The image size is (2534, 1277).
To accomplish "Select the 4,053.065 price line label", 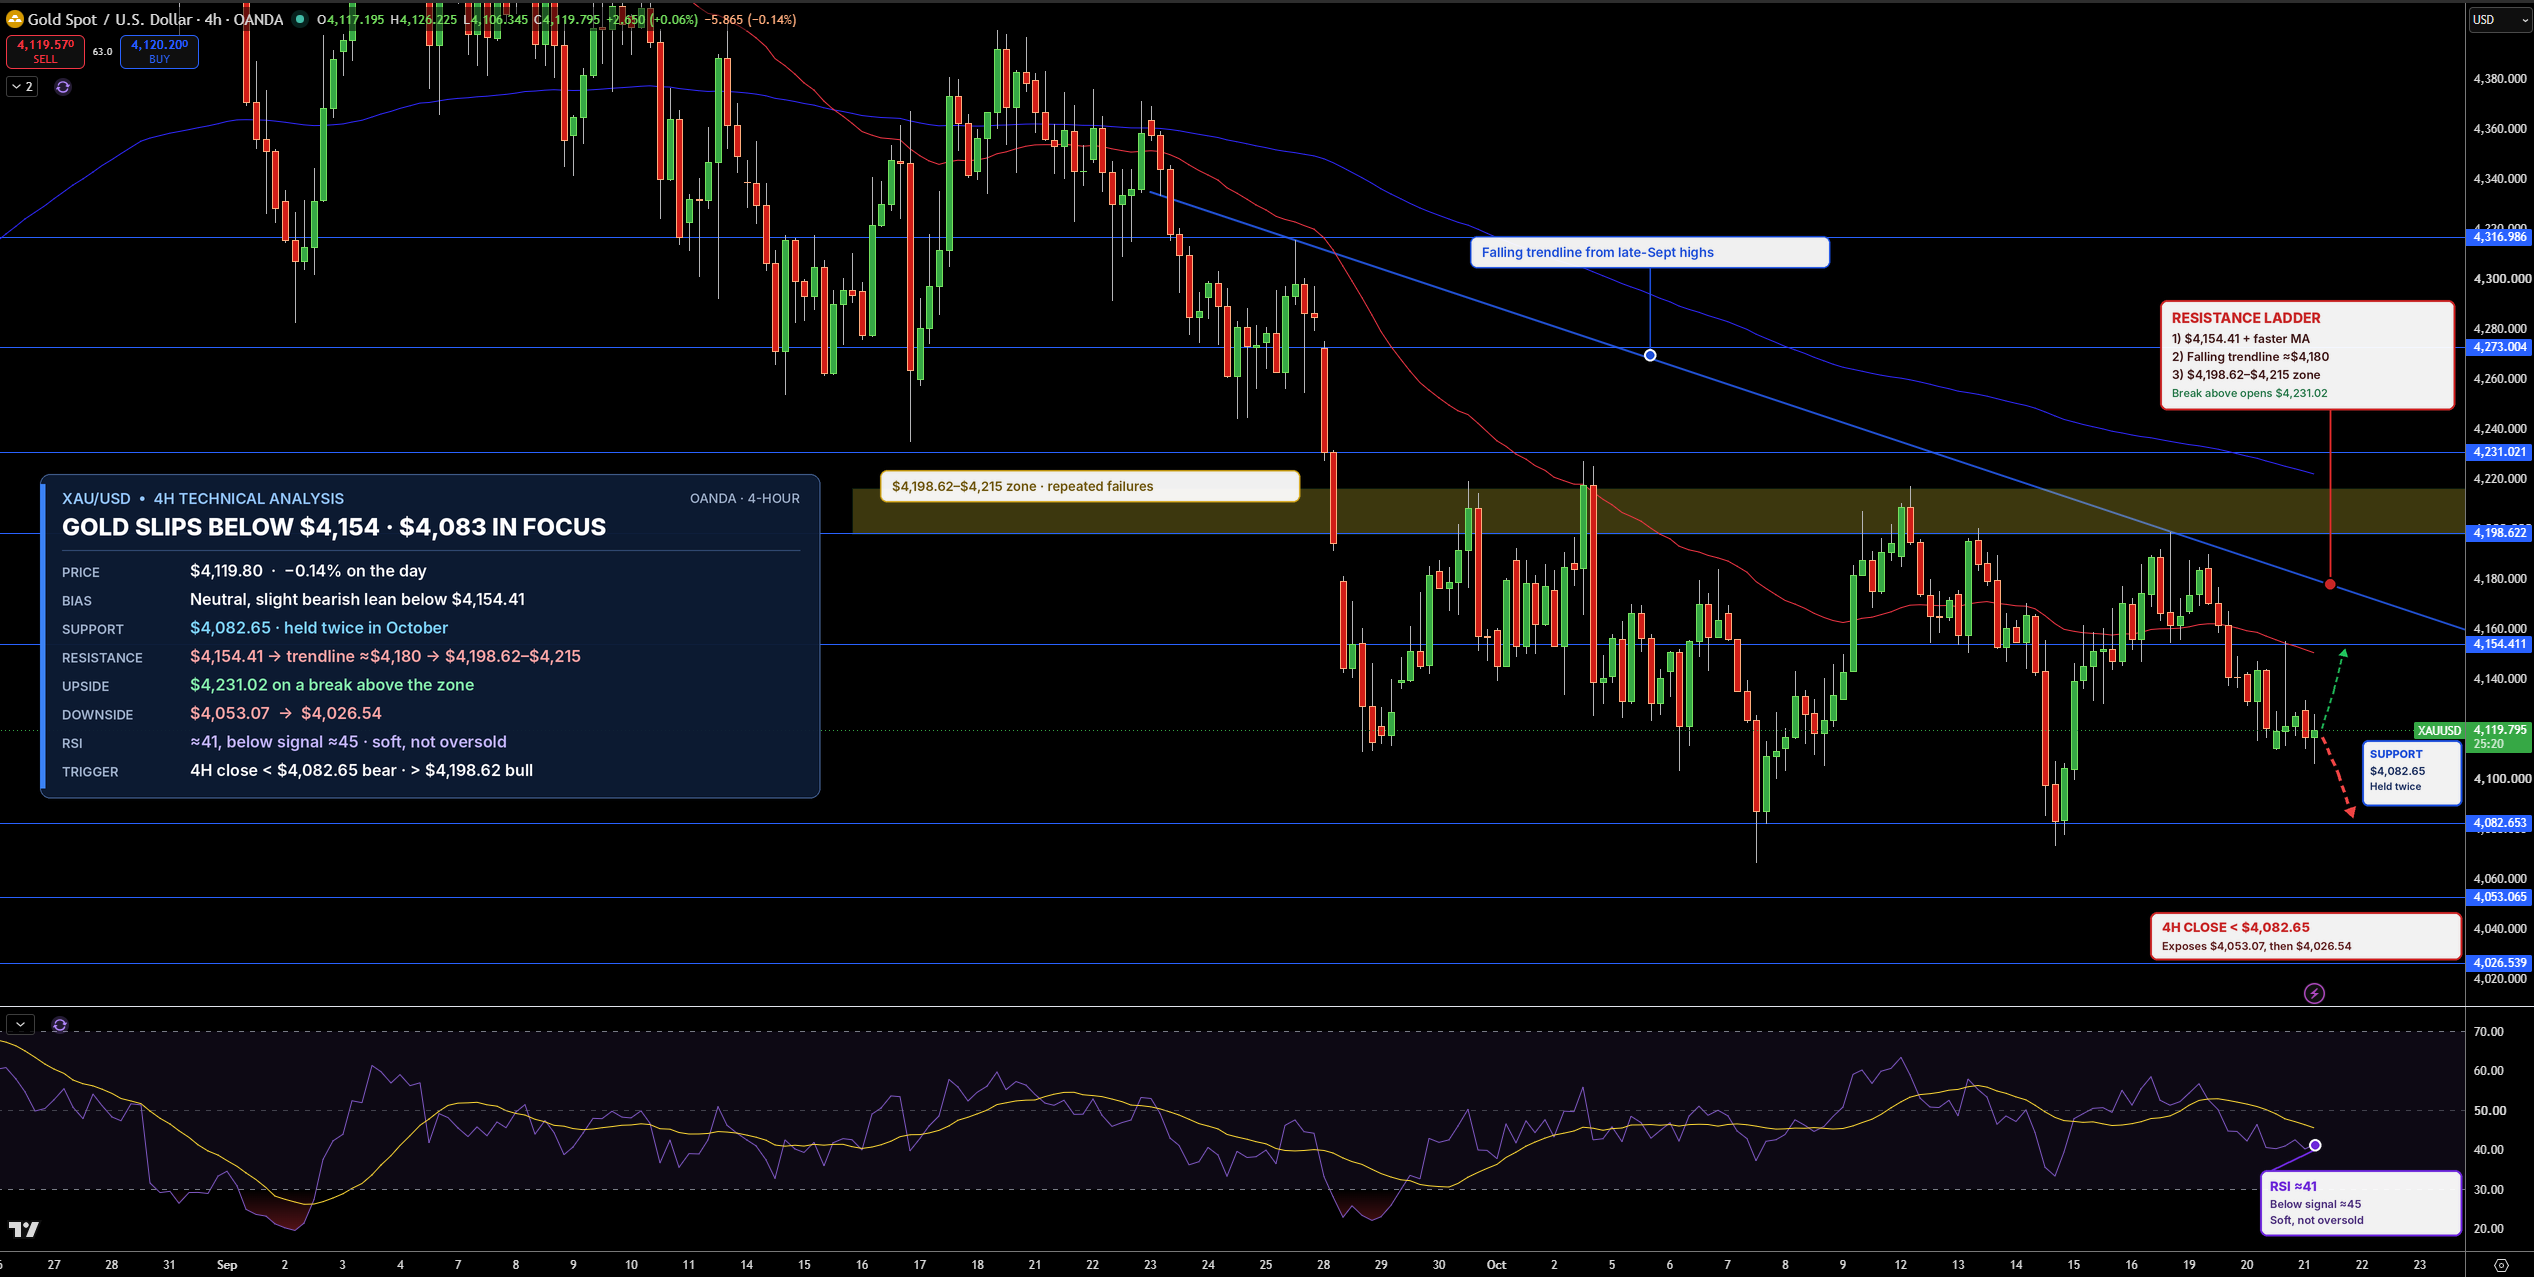I will tap(2499, 897).
